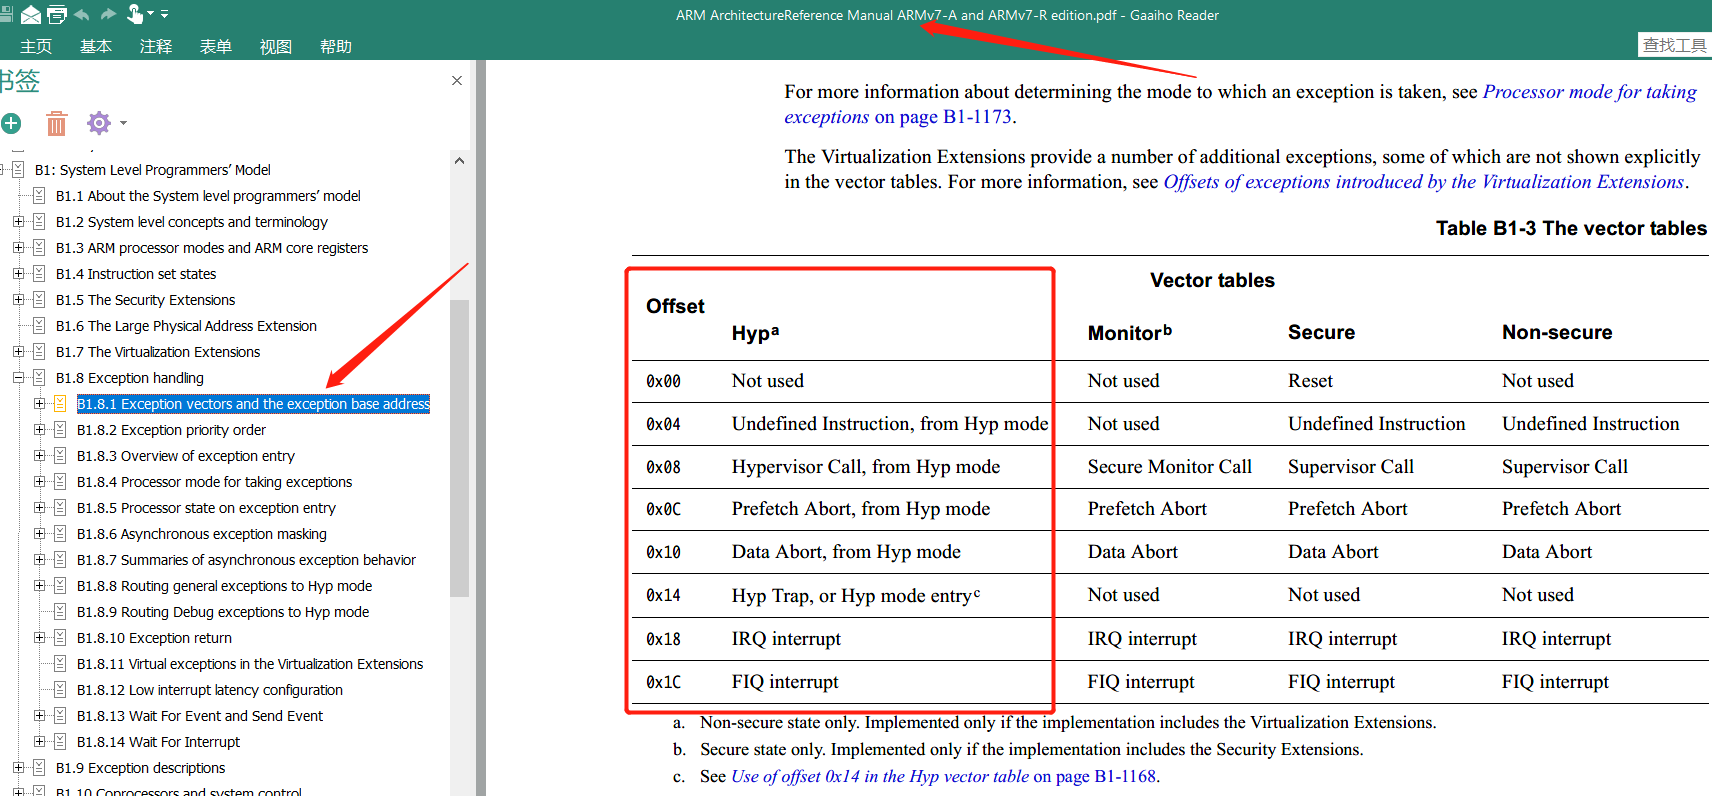This screenshot has width=1712, height=796.
Task: Select bookmark B1.8.10 Exception return
Action: 154,638
